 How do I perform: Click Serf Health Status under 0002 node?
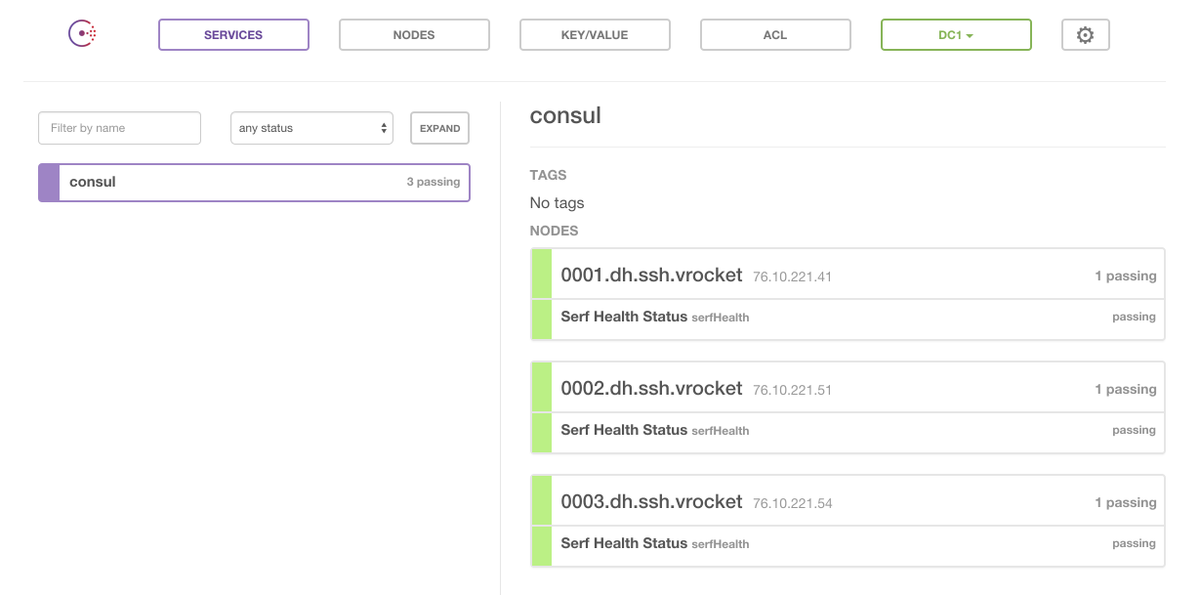[624, 430]
